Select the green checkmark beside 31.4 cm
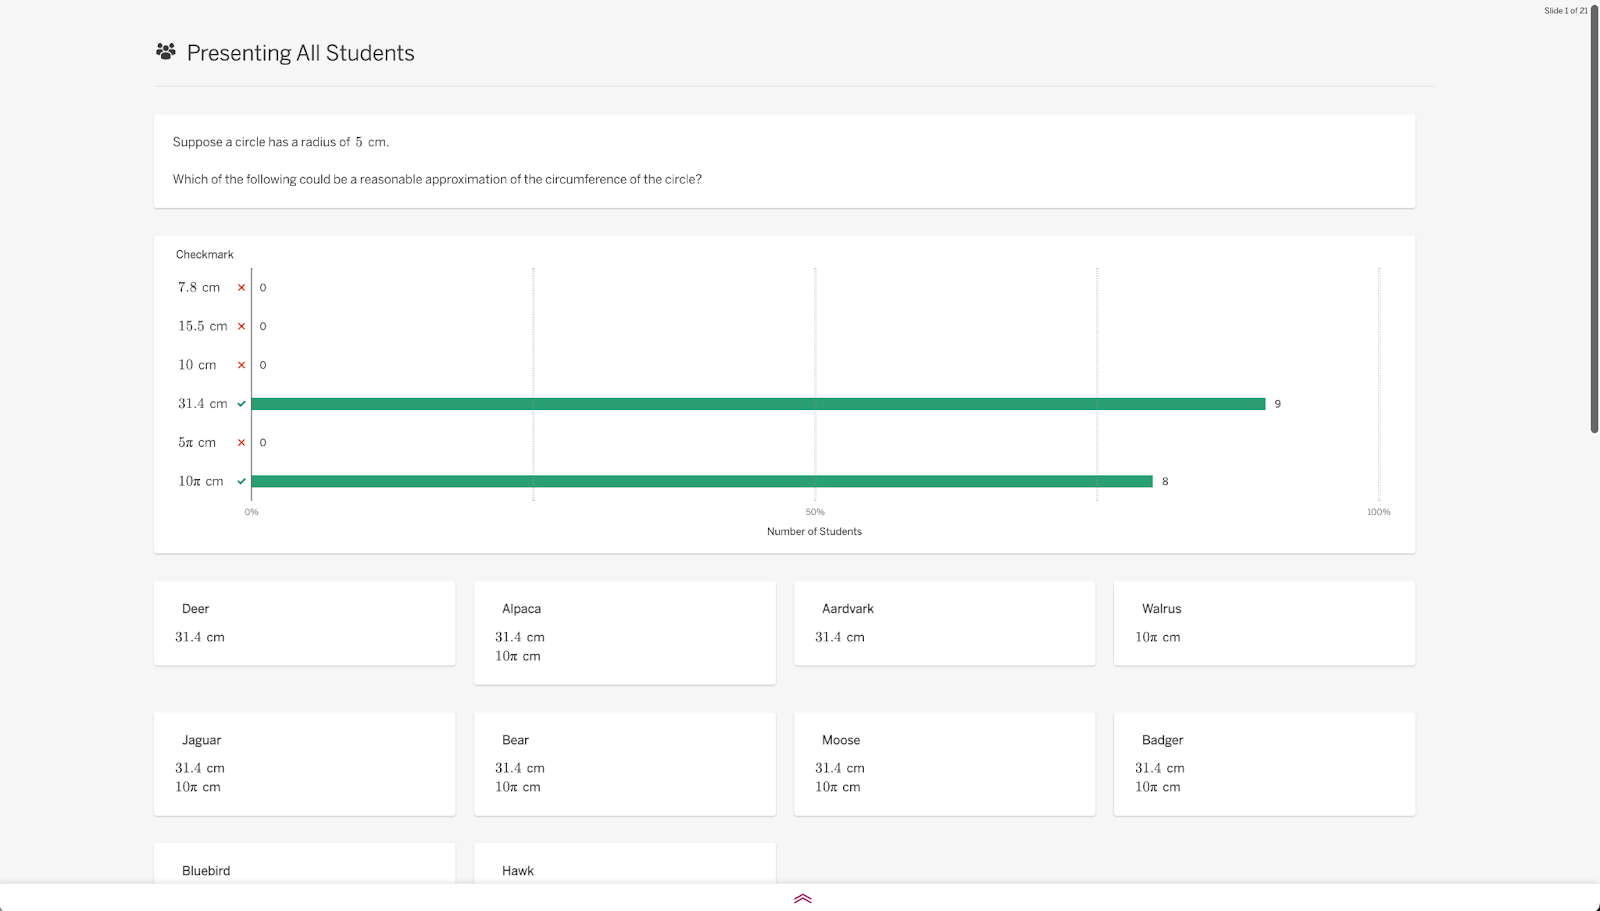 click(241, 403)
